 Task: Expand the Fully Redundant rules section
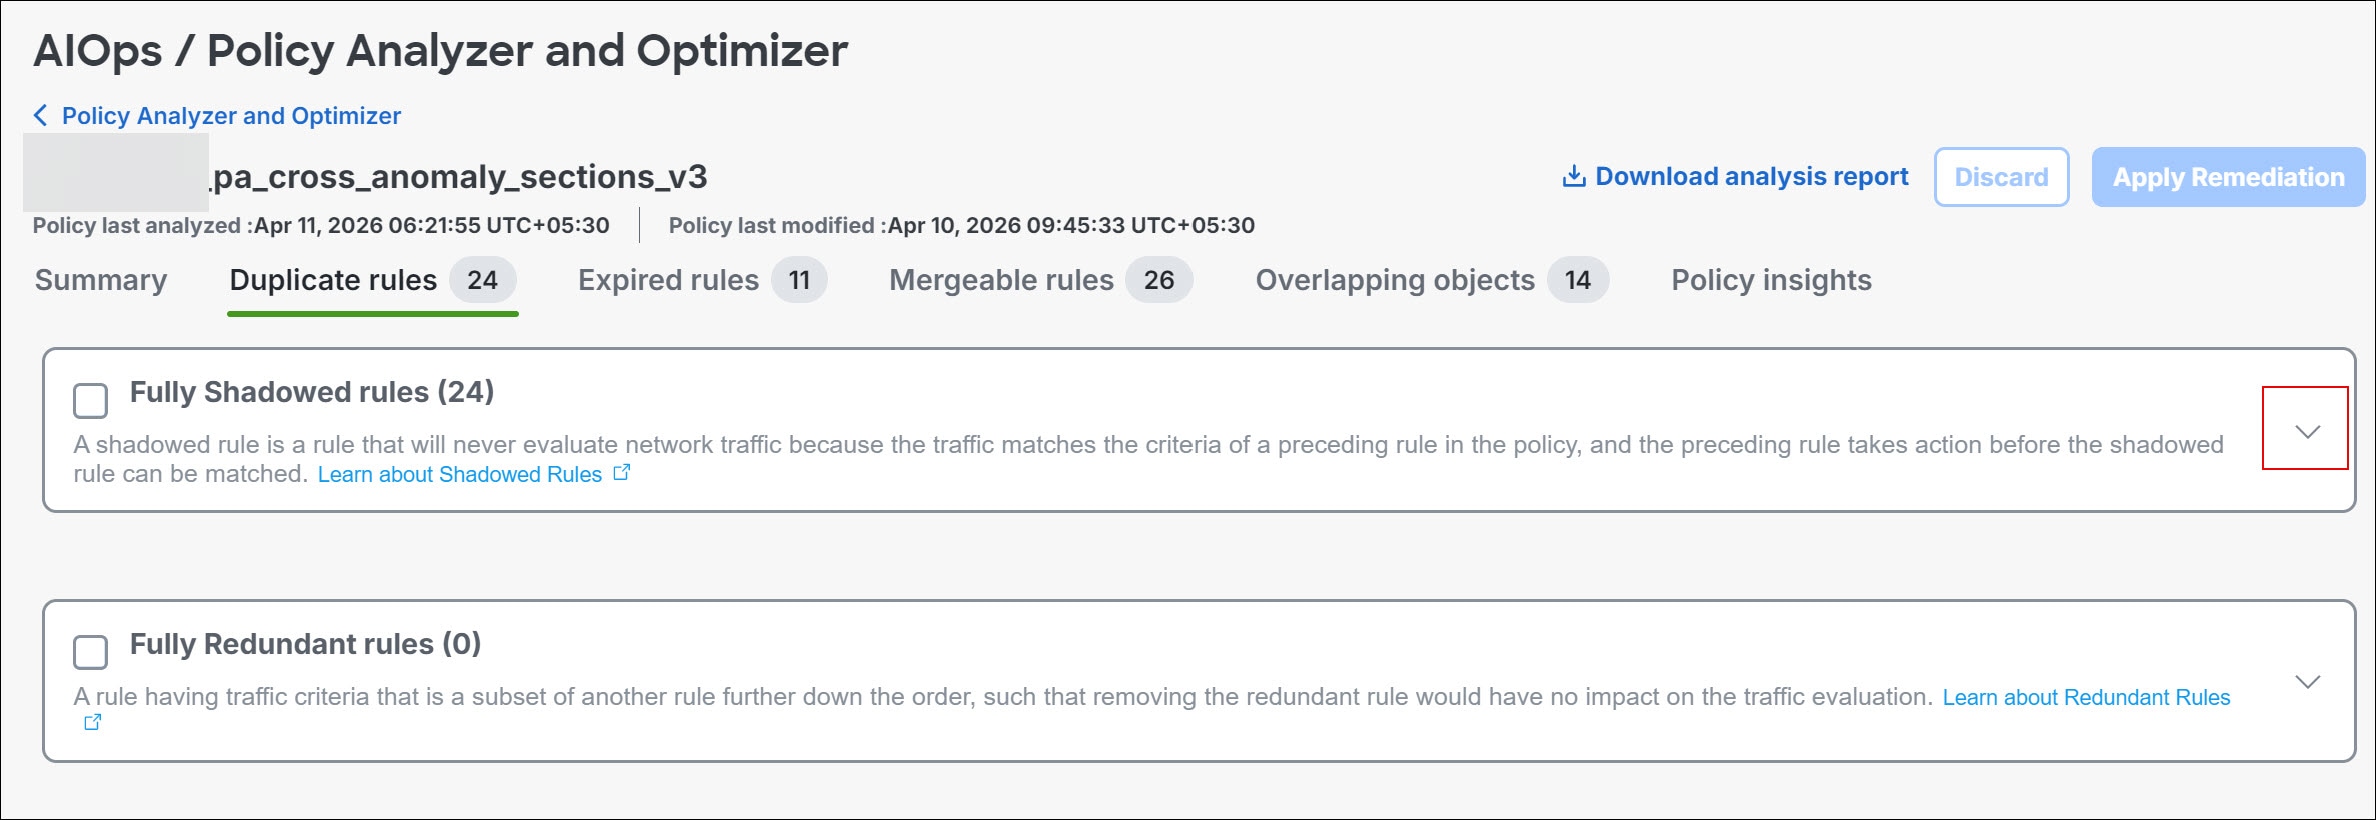point(2307,682)
